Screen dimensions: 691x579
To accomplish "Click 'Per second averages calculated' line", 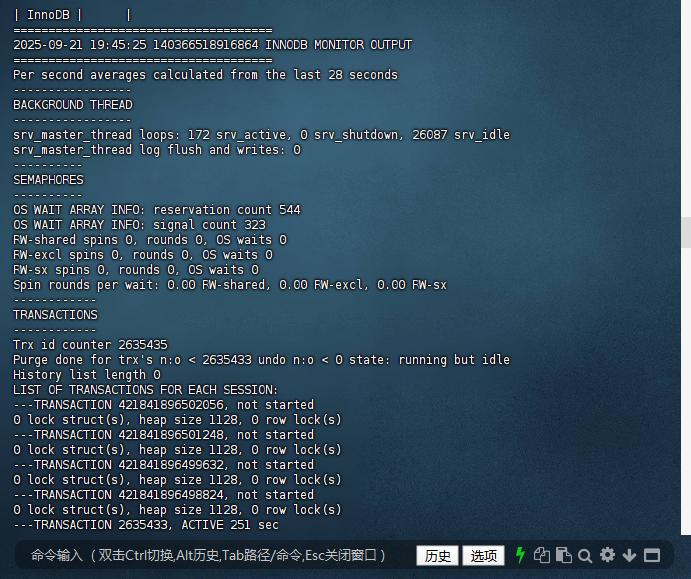I will tap(205, 75).
